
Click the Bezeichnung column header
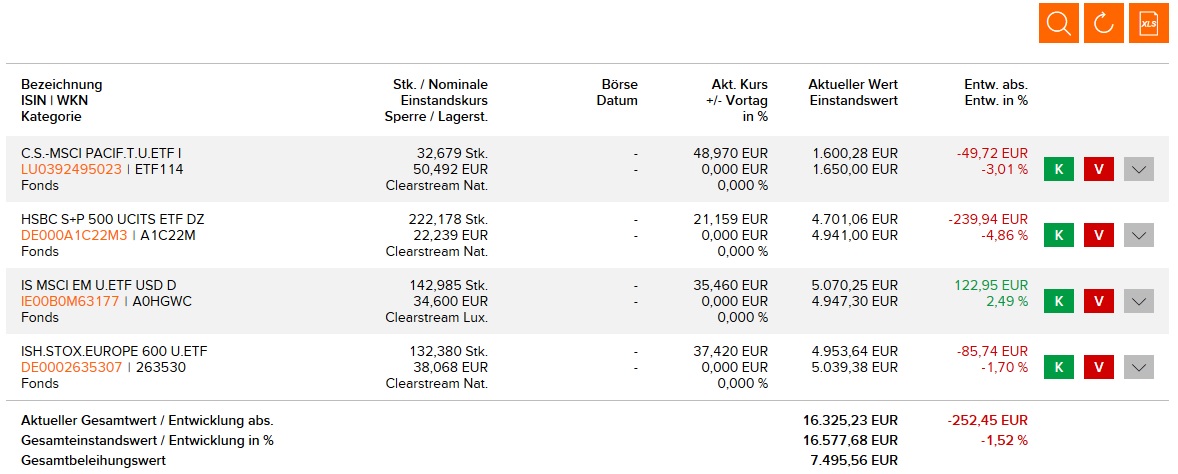pyautogui.click(x=61, y=84)
